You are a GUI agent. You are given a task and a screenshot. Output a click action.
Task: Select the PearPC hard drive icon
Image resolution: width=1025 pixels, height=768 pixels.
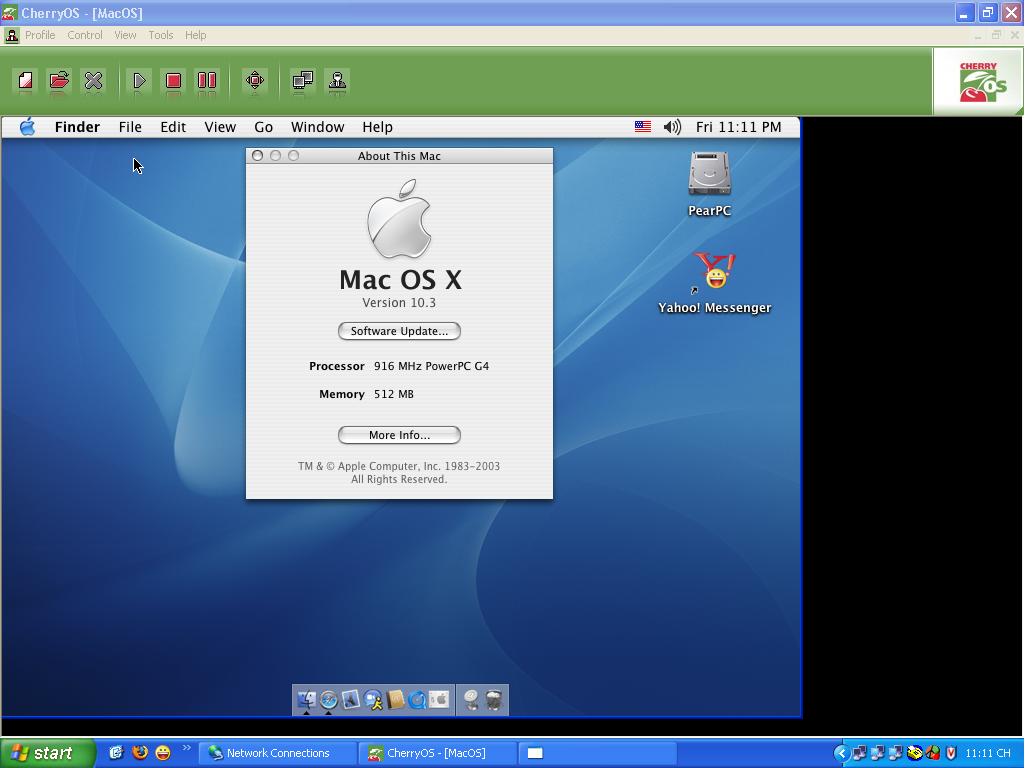click(709, 175)
